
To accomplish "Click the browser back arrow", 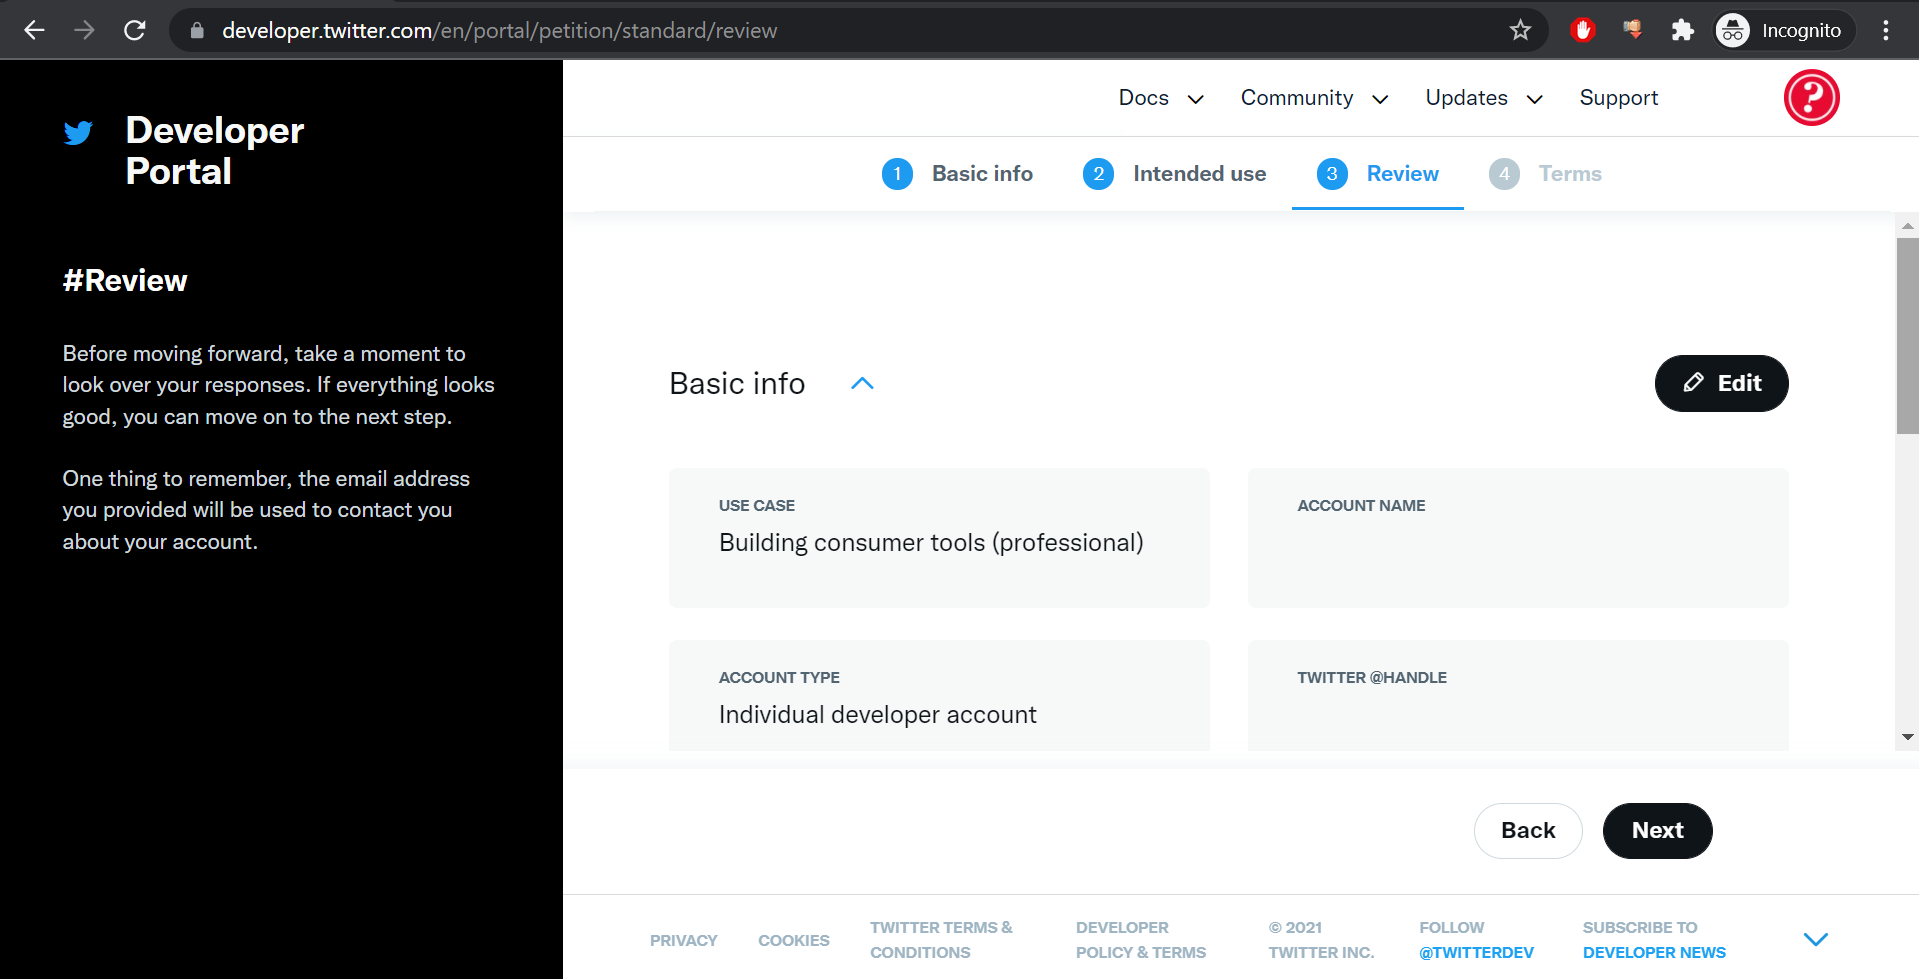I will [x=35, y=30].
